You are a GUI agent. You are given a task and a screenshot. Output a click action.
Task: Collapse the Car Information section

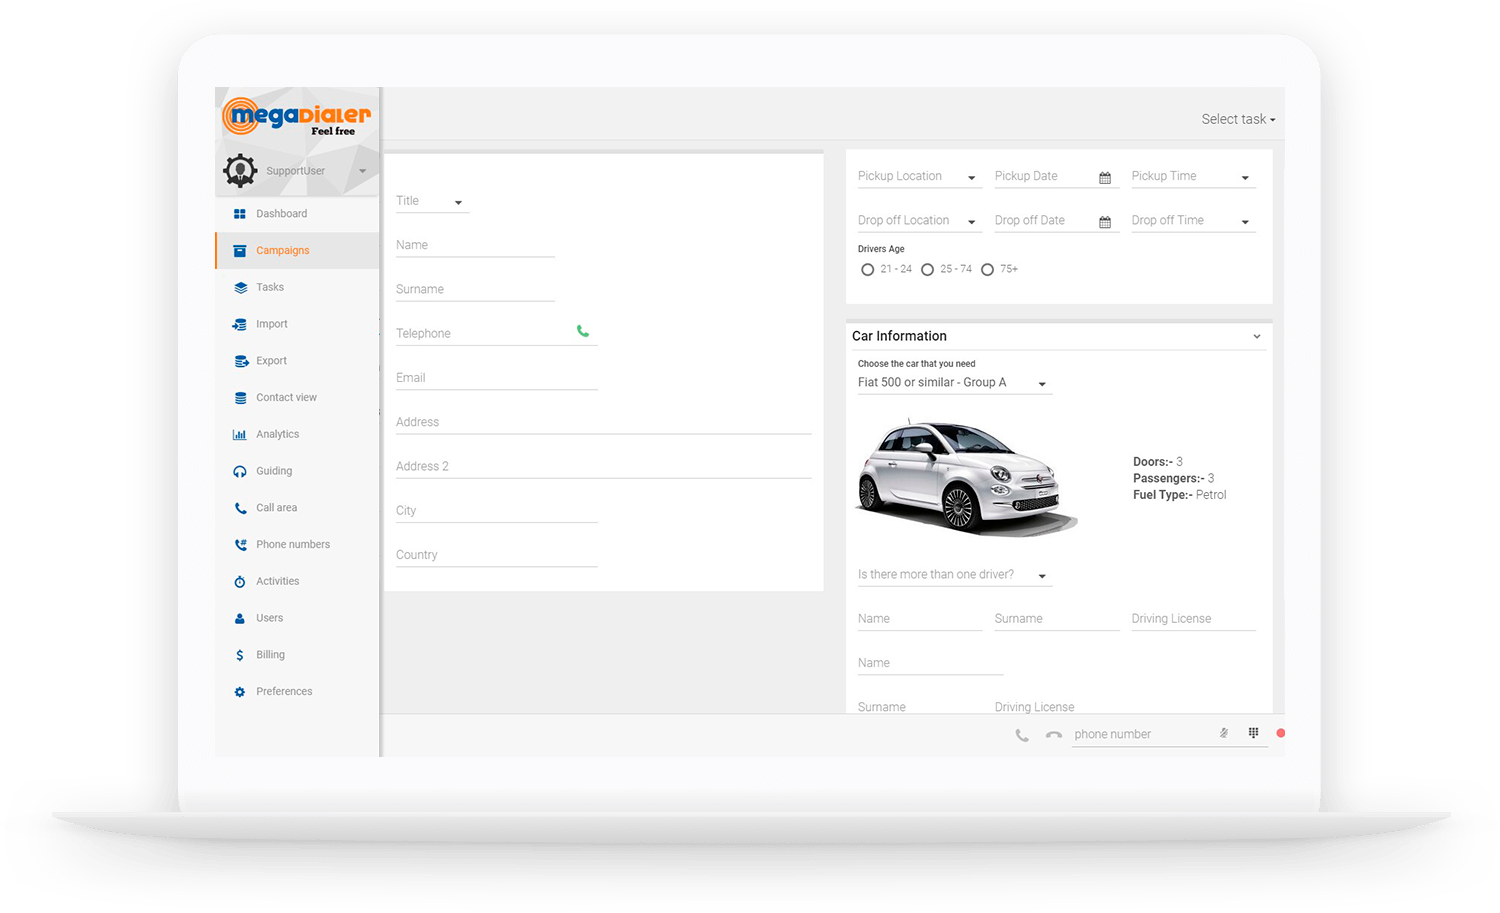tap(1257, 337)
